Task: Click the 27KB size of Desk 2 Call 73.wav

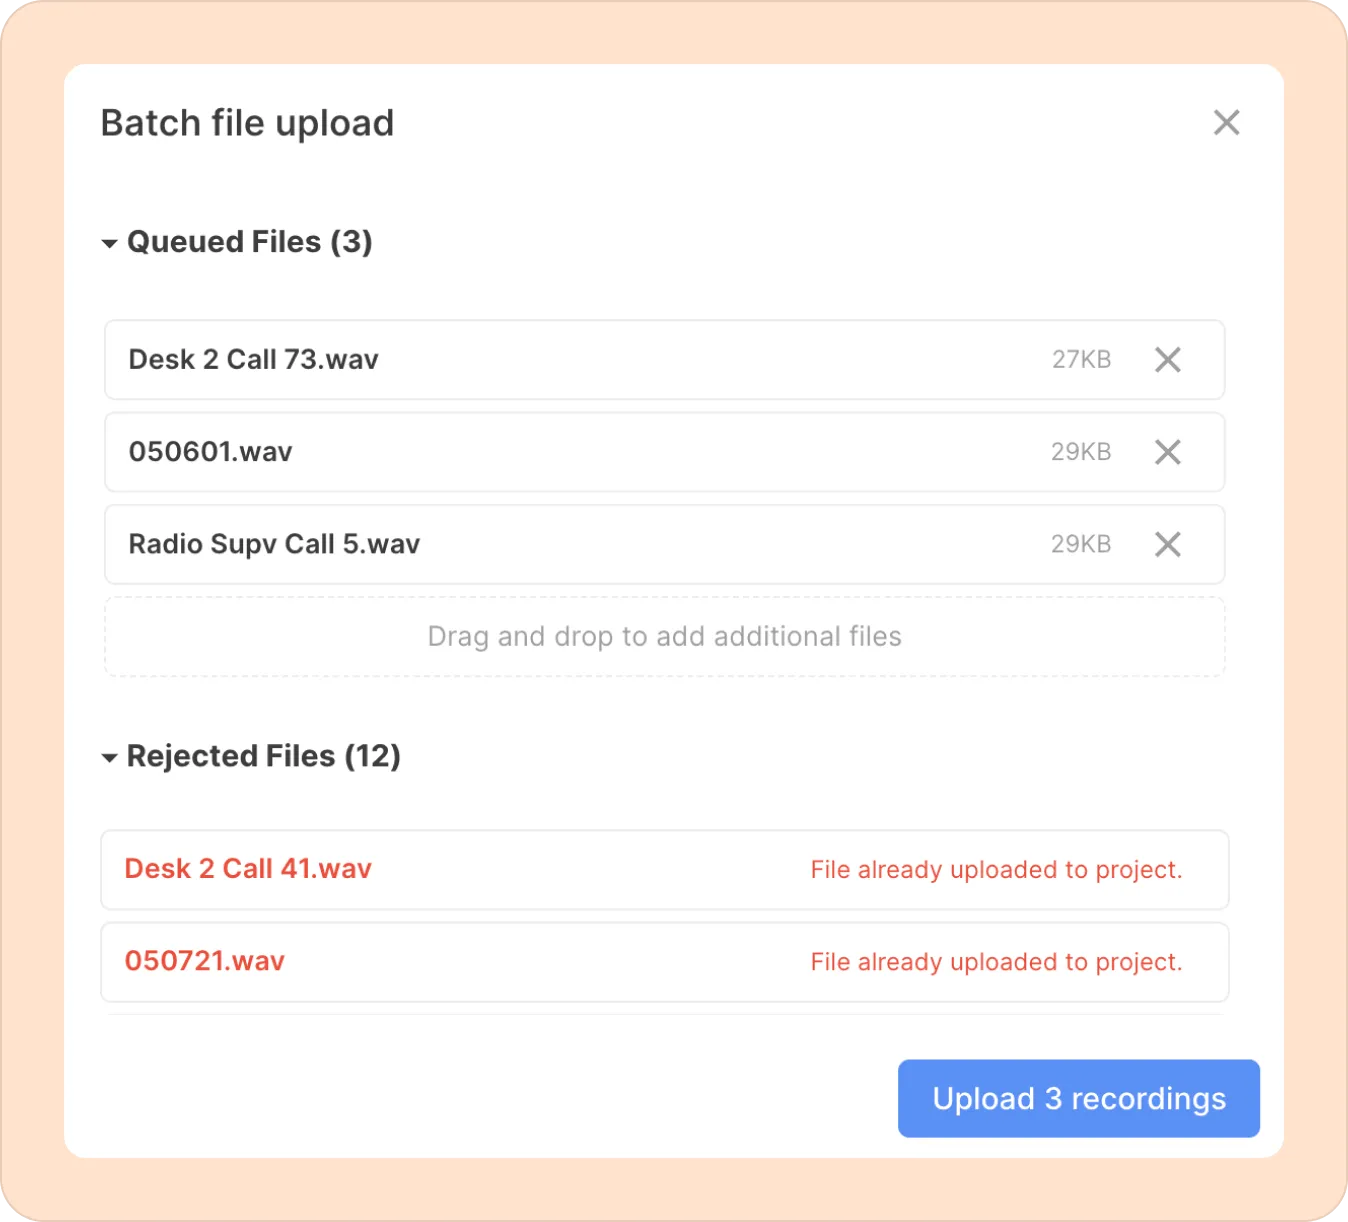Action: 1081,360
